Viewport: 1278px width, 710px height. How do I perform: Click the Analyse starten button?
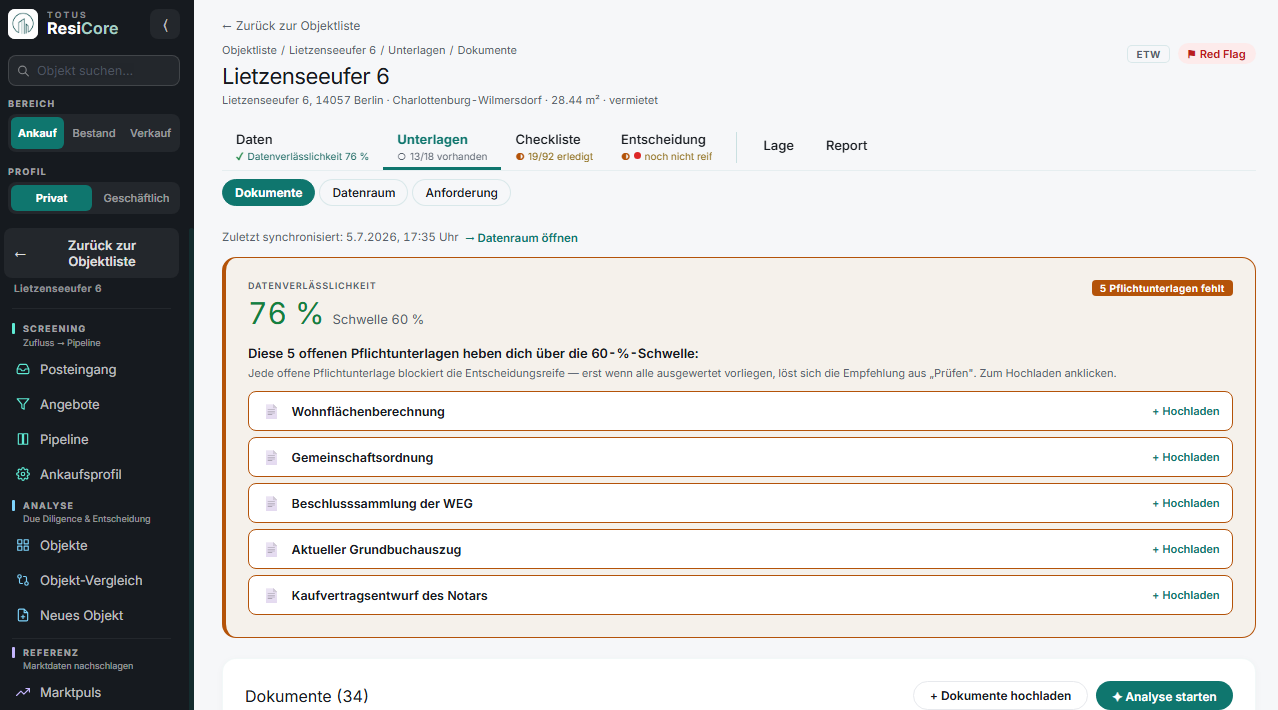(1164, 696)
